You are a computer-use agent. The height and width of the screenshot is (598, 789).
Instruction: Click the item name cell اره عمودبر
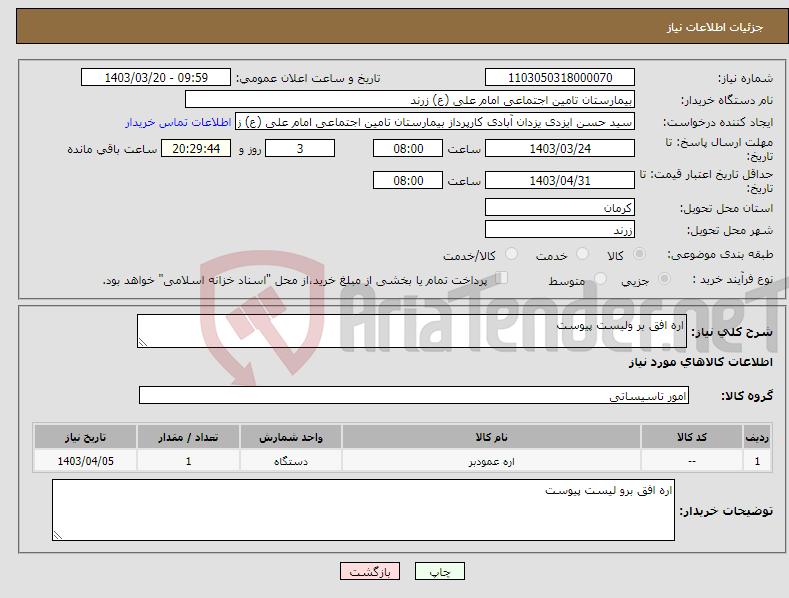click(x=491, y=461)
